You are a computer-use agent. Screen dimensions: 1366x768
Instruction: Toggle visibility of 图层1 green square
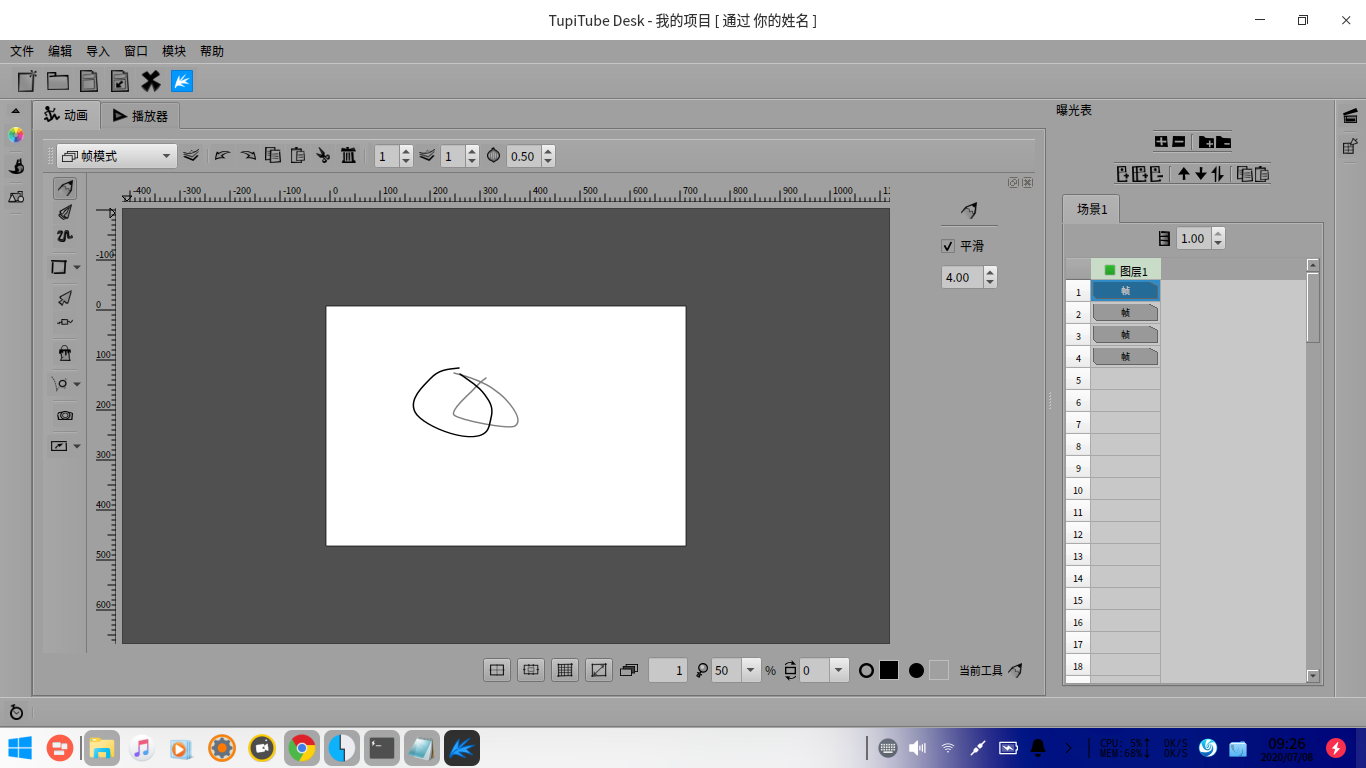(x=1110, y=270)
